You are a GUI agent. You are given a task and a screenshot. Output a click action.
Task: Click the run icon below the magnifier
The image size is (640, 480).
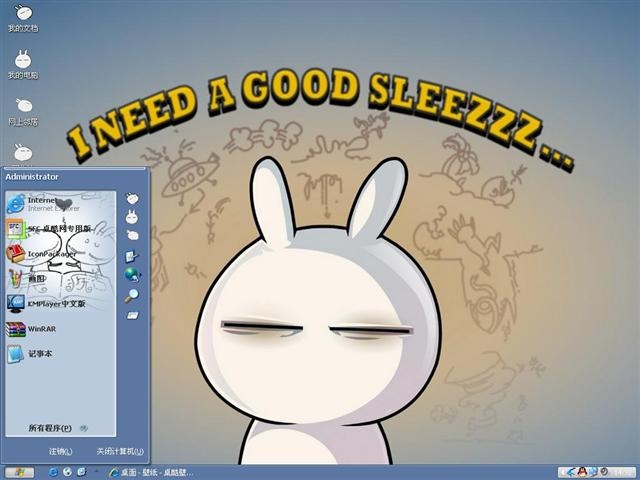click(x=132, y=315)
